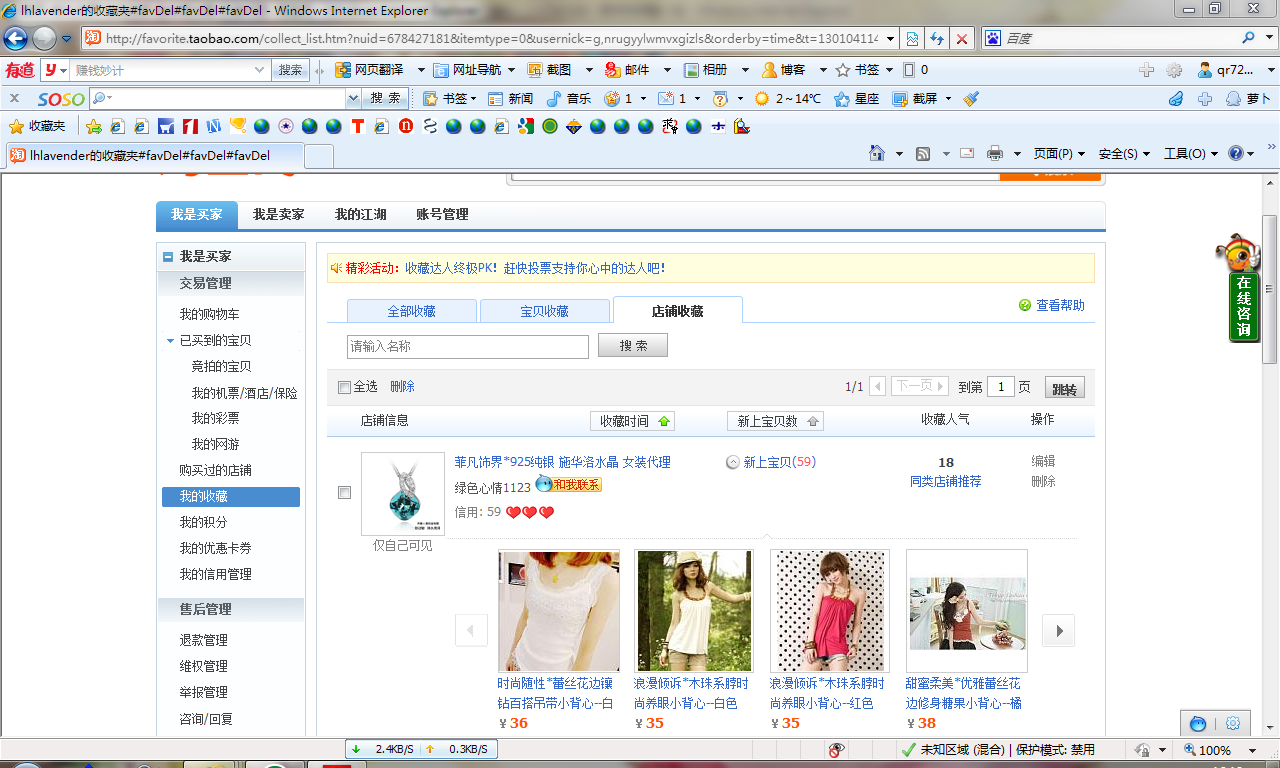Click 我的积分 in the sidebar
Image resolution: width=1280 pixels, height=768 pixels.
204,522
